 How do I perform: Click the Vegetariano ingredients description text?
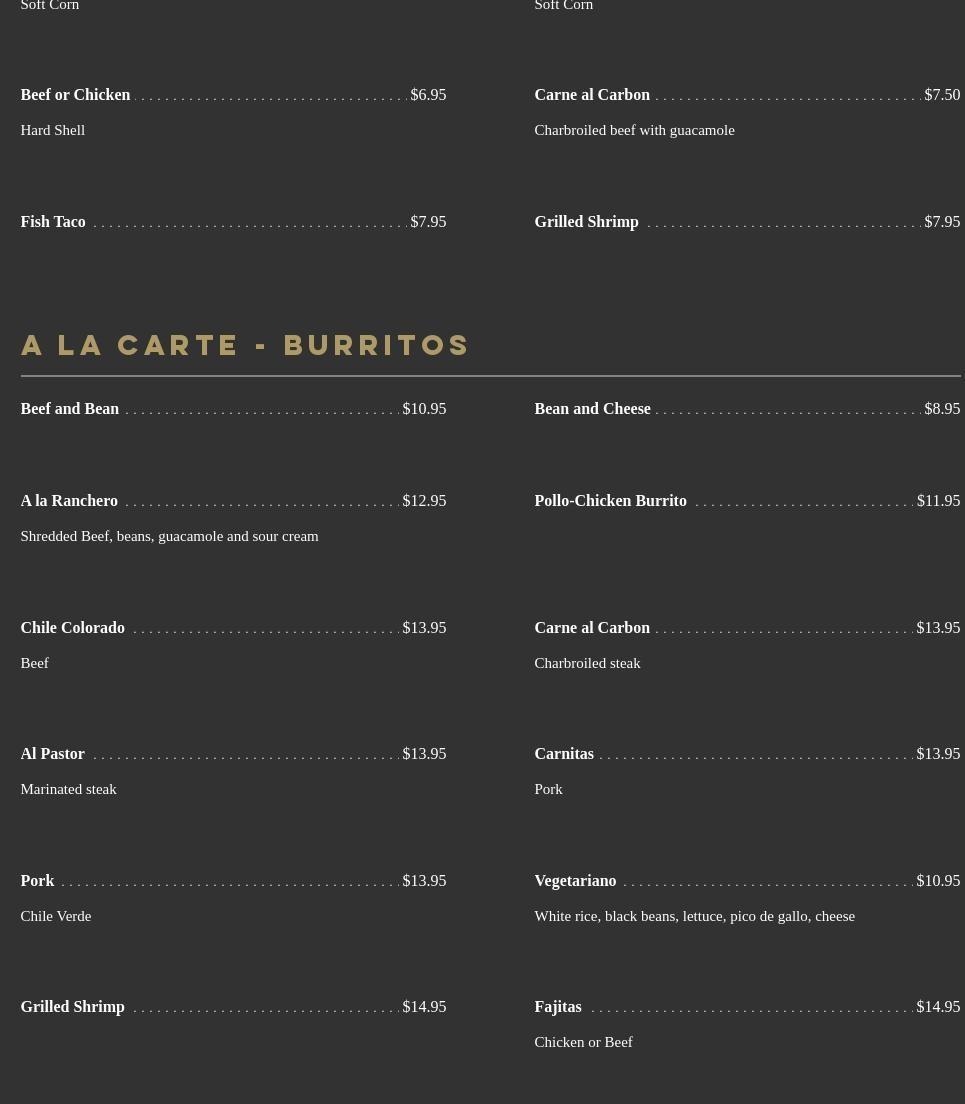click(694, 916)
